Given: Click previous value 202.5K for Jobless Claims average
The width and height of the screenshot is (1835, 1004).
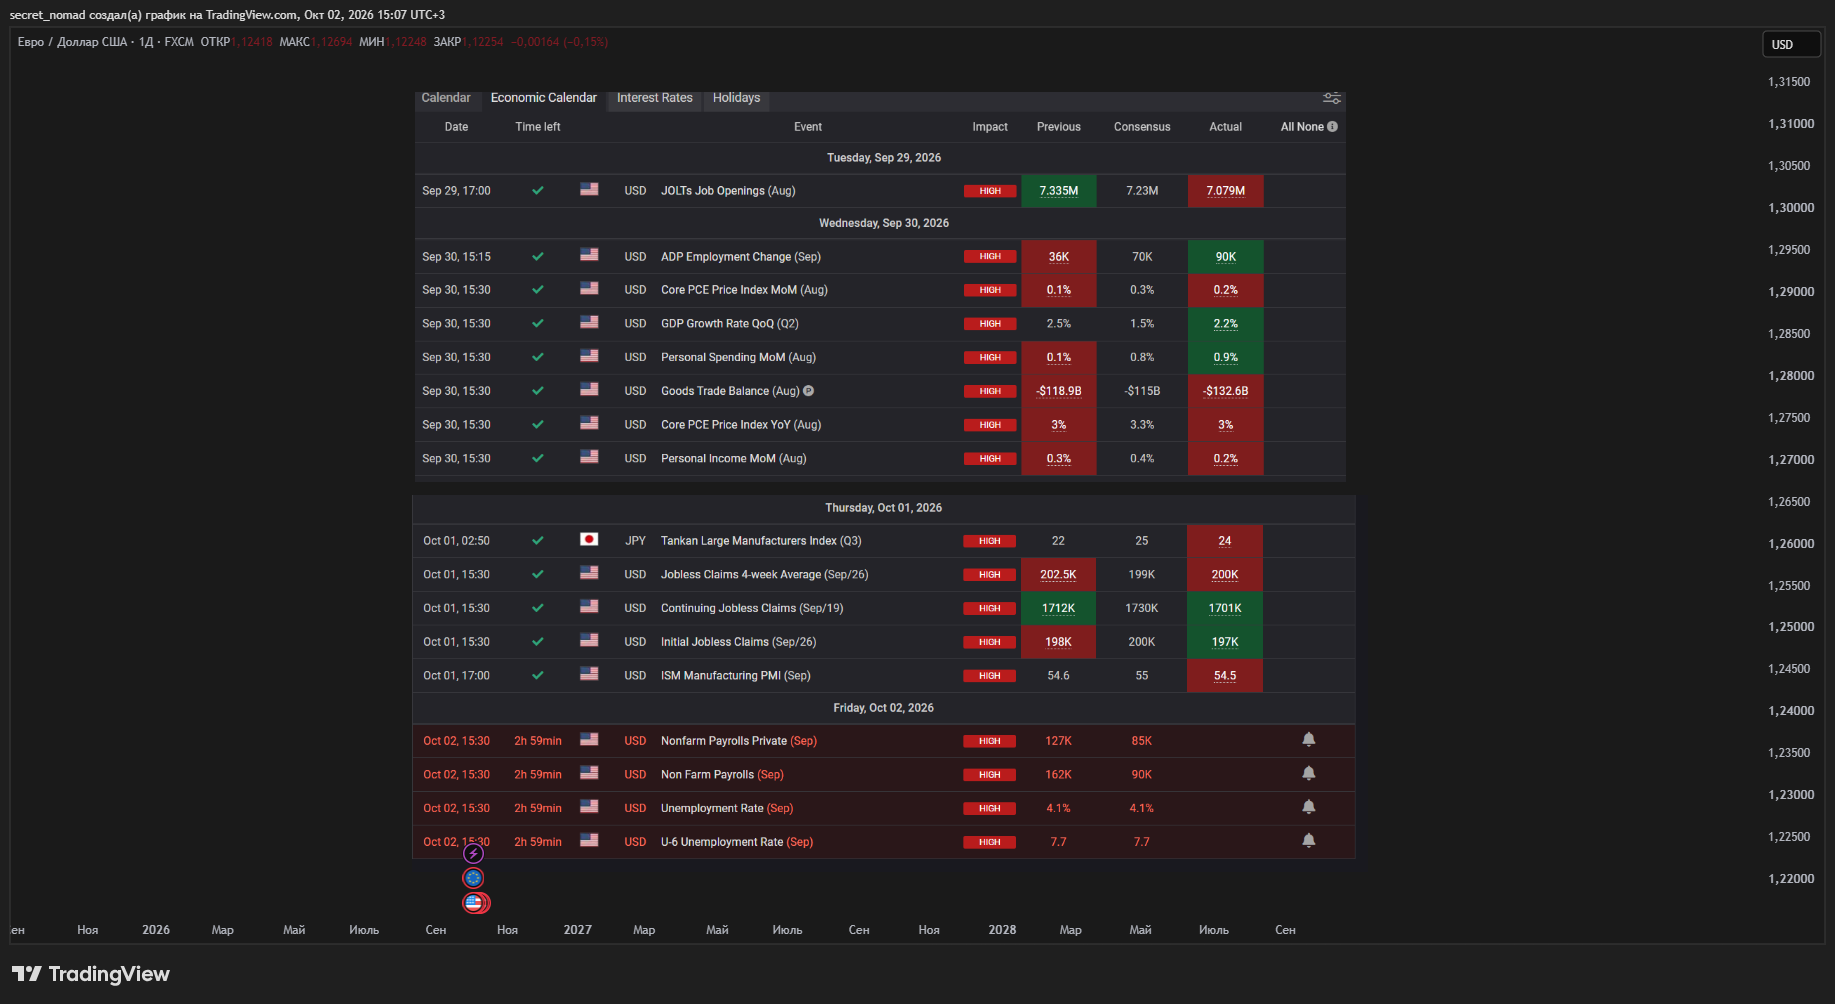Looking at the screenshot, I should 1058,575.
